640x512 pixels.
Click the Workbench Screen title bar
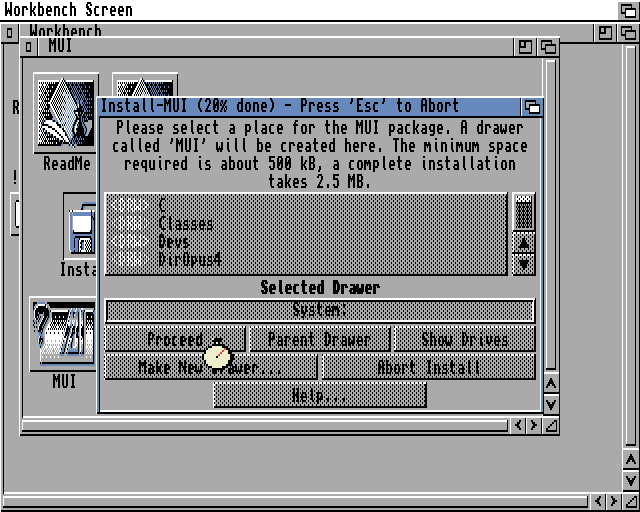(309, 10)
